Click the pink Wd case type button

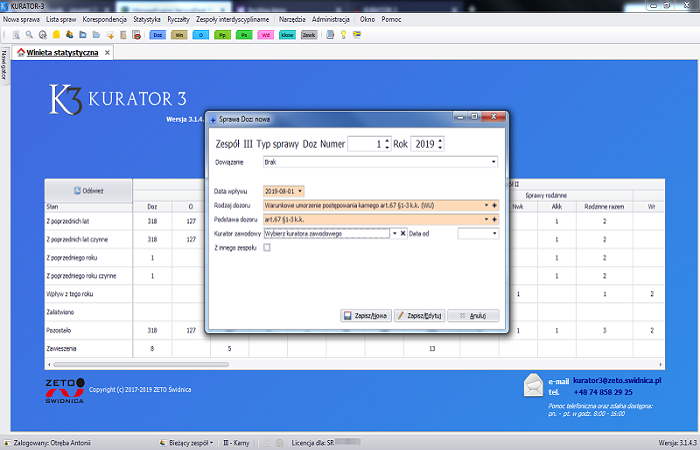(266, 35)
